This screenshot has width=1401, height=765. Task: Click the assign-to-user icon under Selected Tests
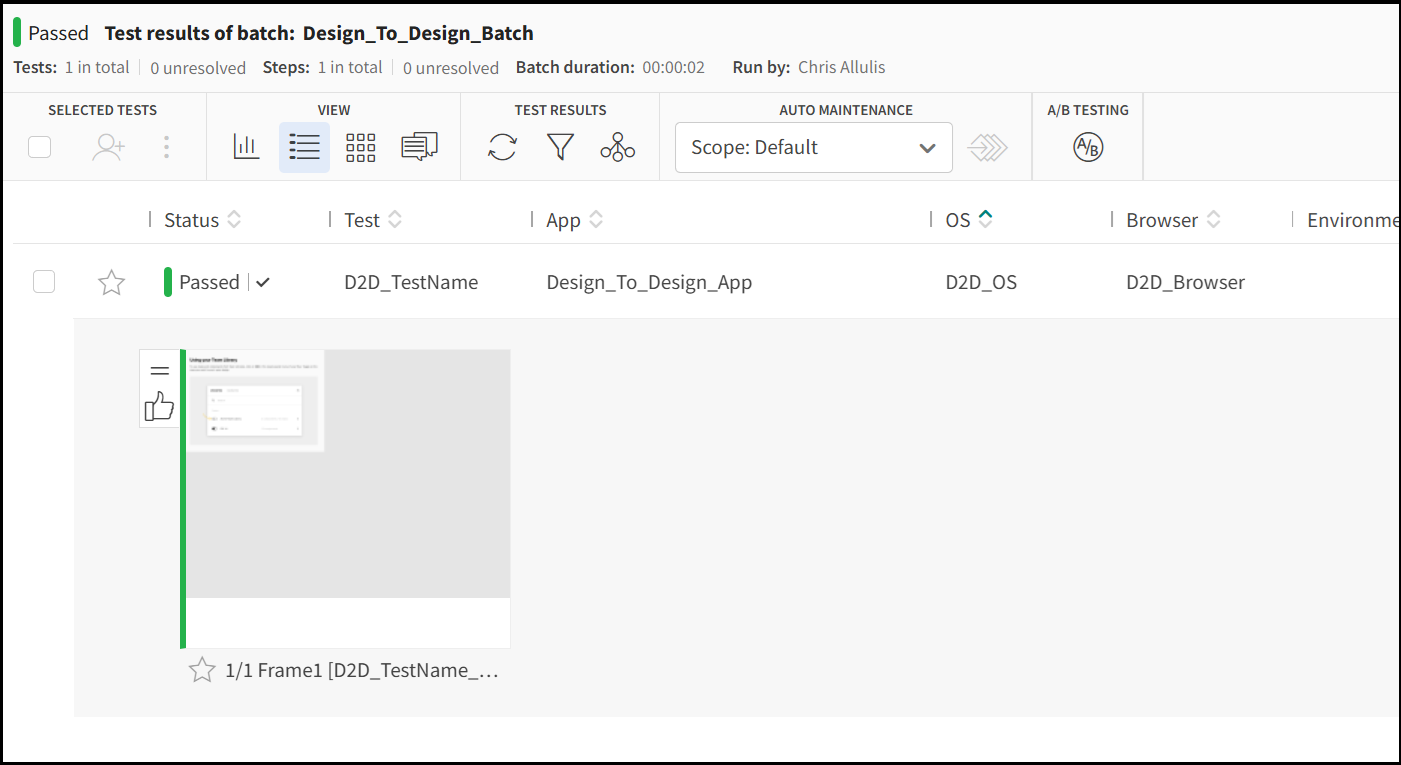pyautogui.click(x=109, y=146)
